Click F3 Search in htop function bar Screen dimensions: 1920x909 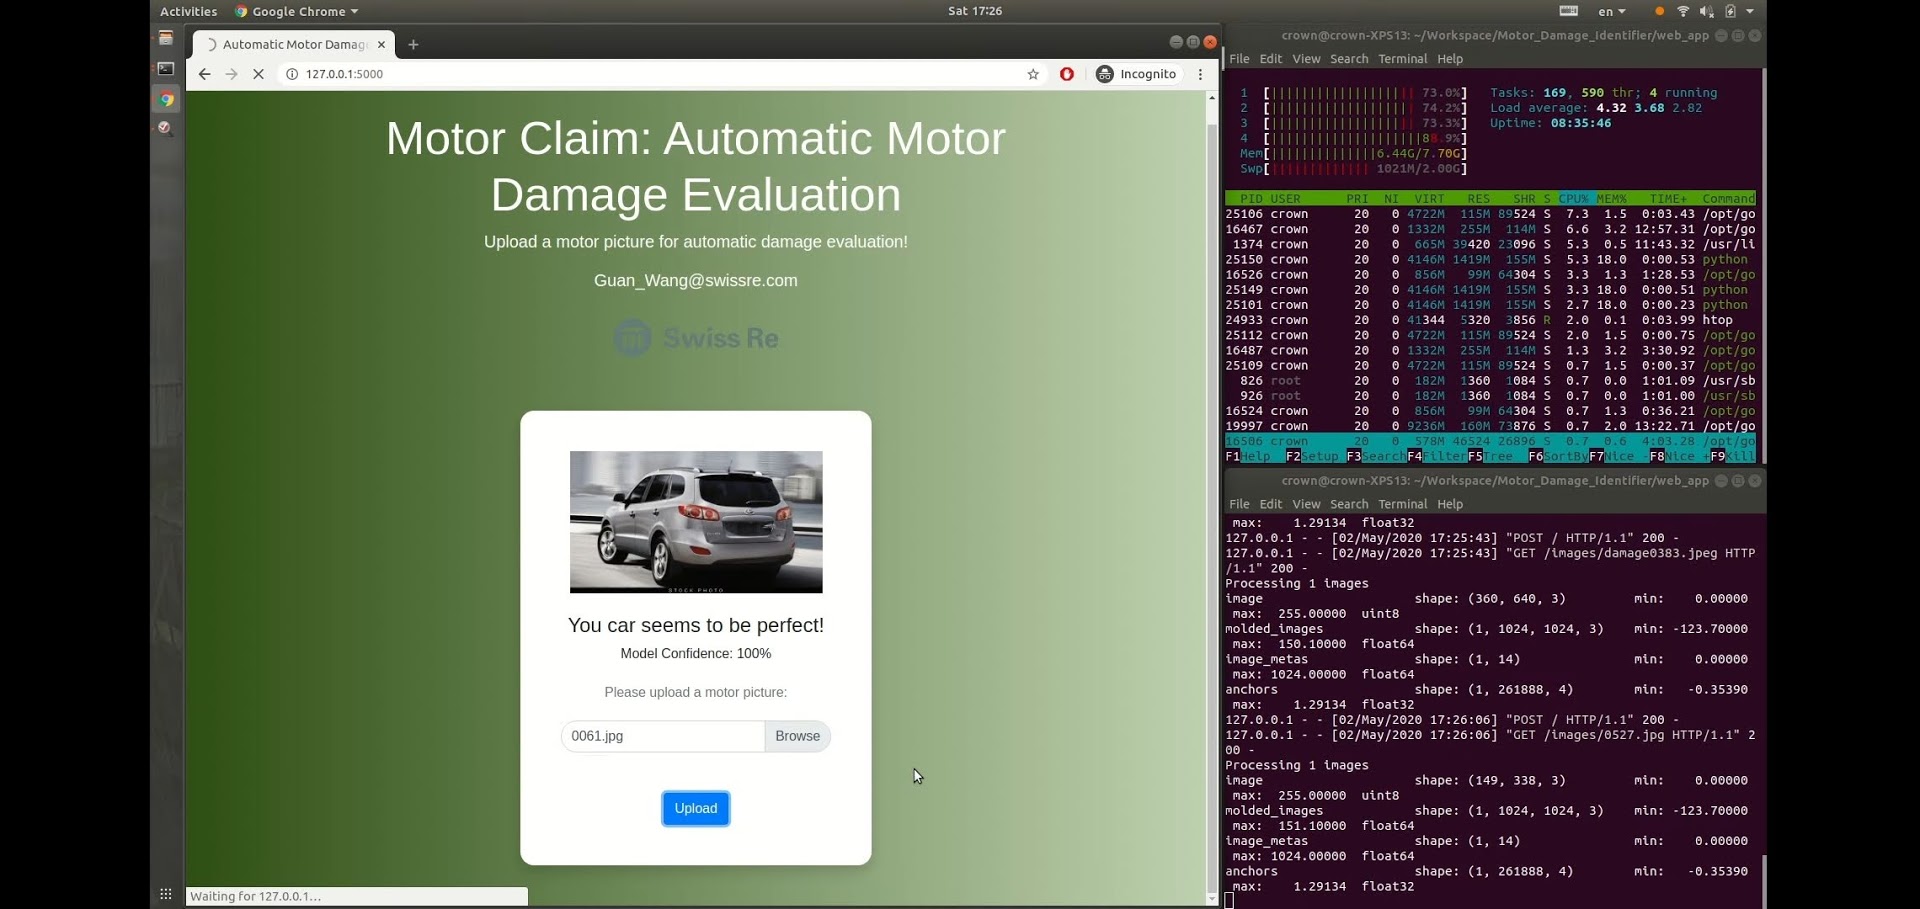[1376, 456]
